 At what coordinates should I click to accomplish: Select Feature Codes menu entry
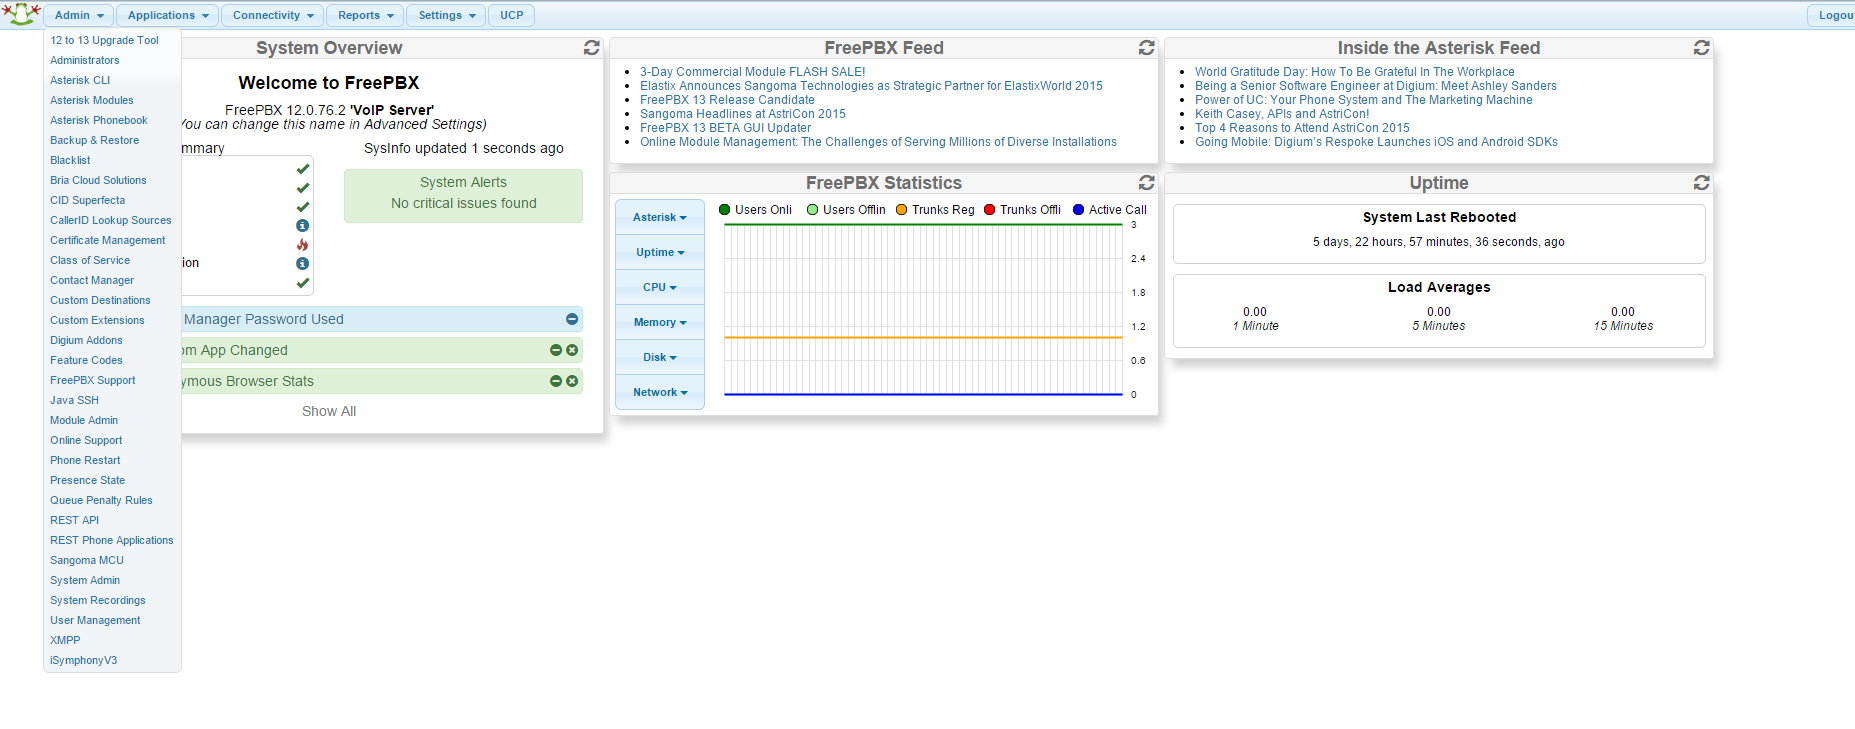click(x=86, y=360)
